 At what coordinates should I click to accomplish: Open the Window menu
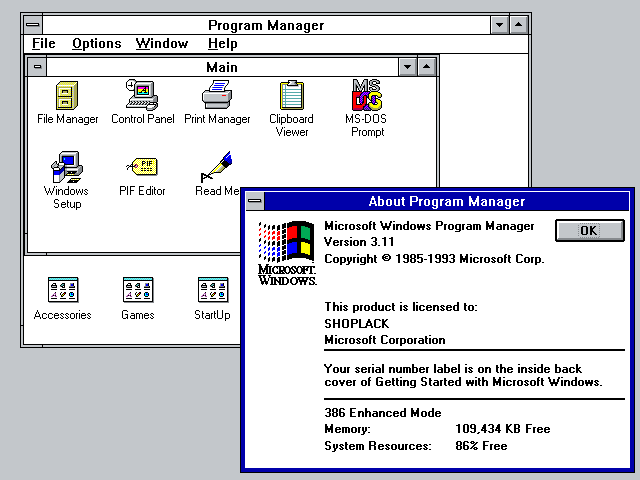[x=162, y=43]
